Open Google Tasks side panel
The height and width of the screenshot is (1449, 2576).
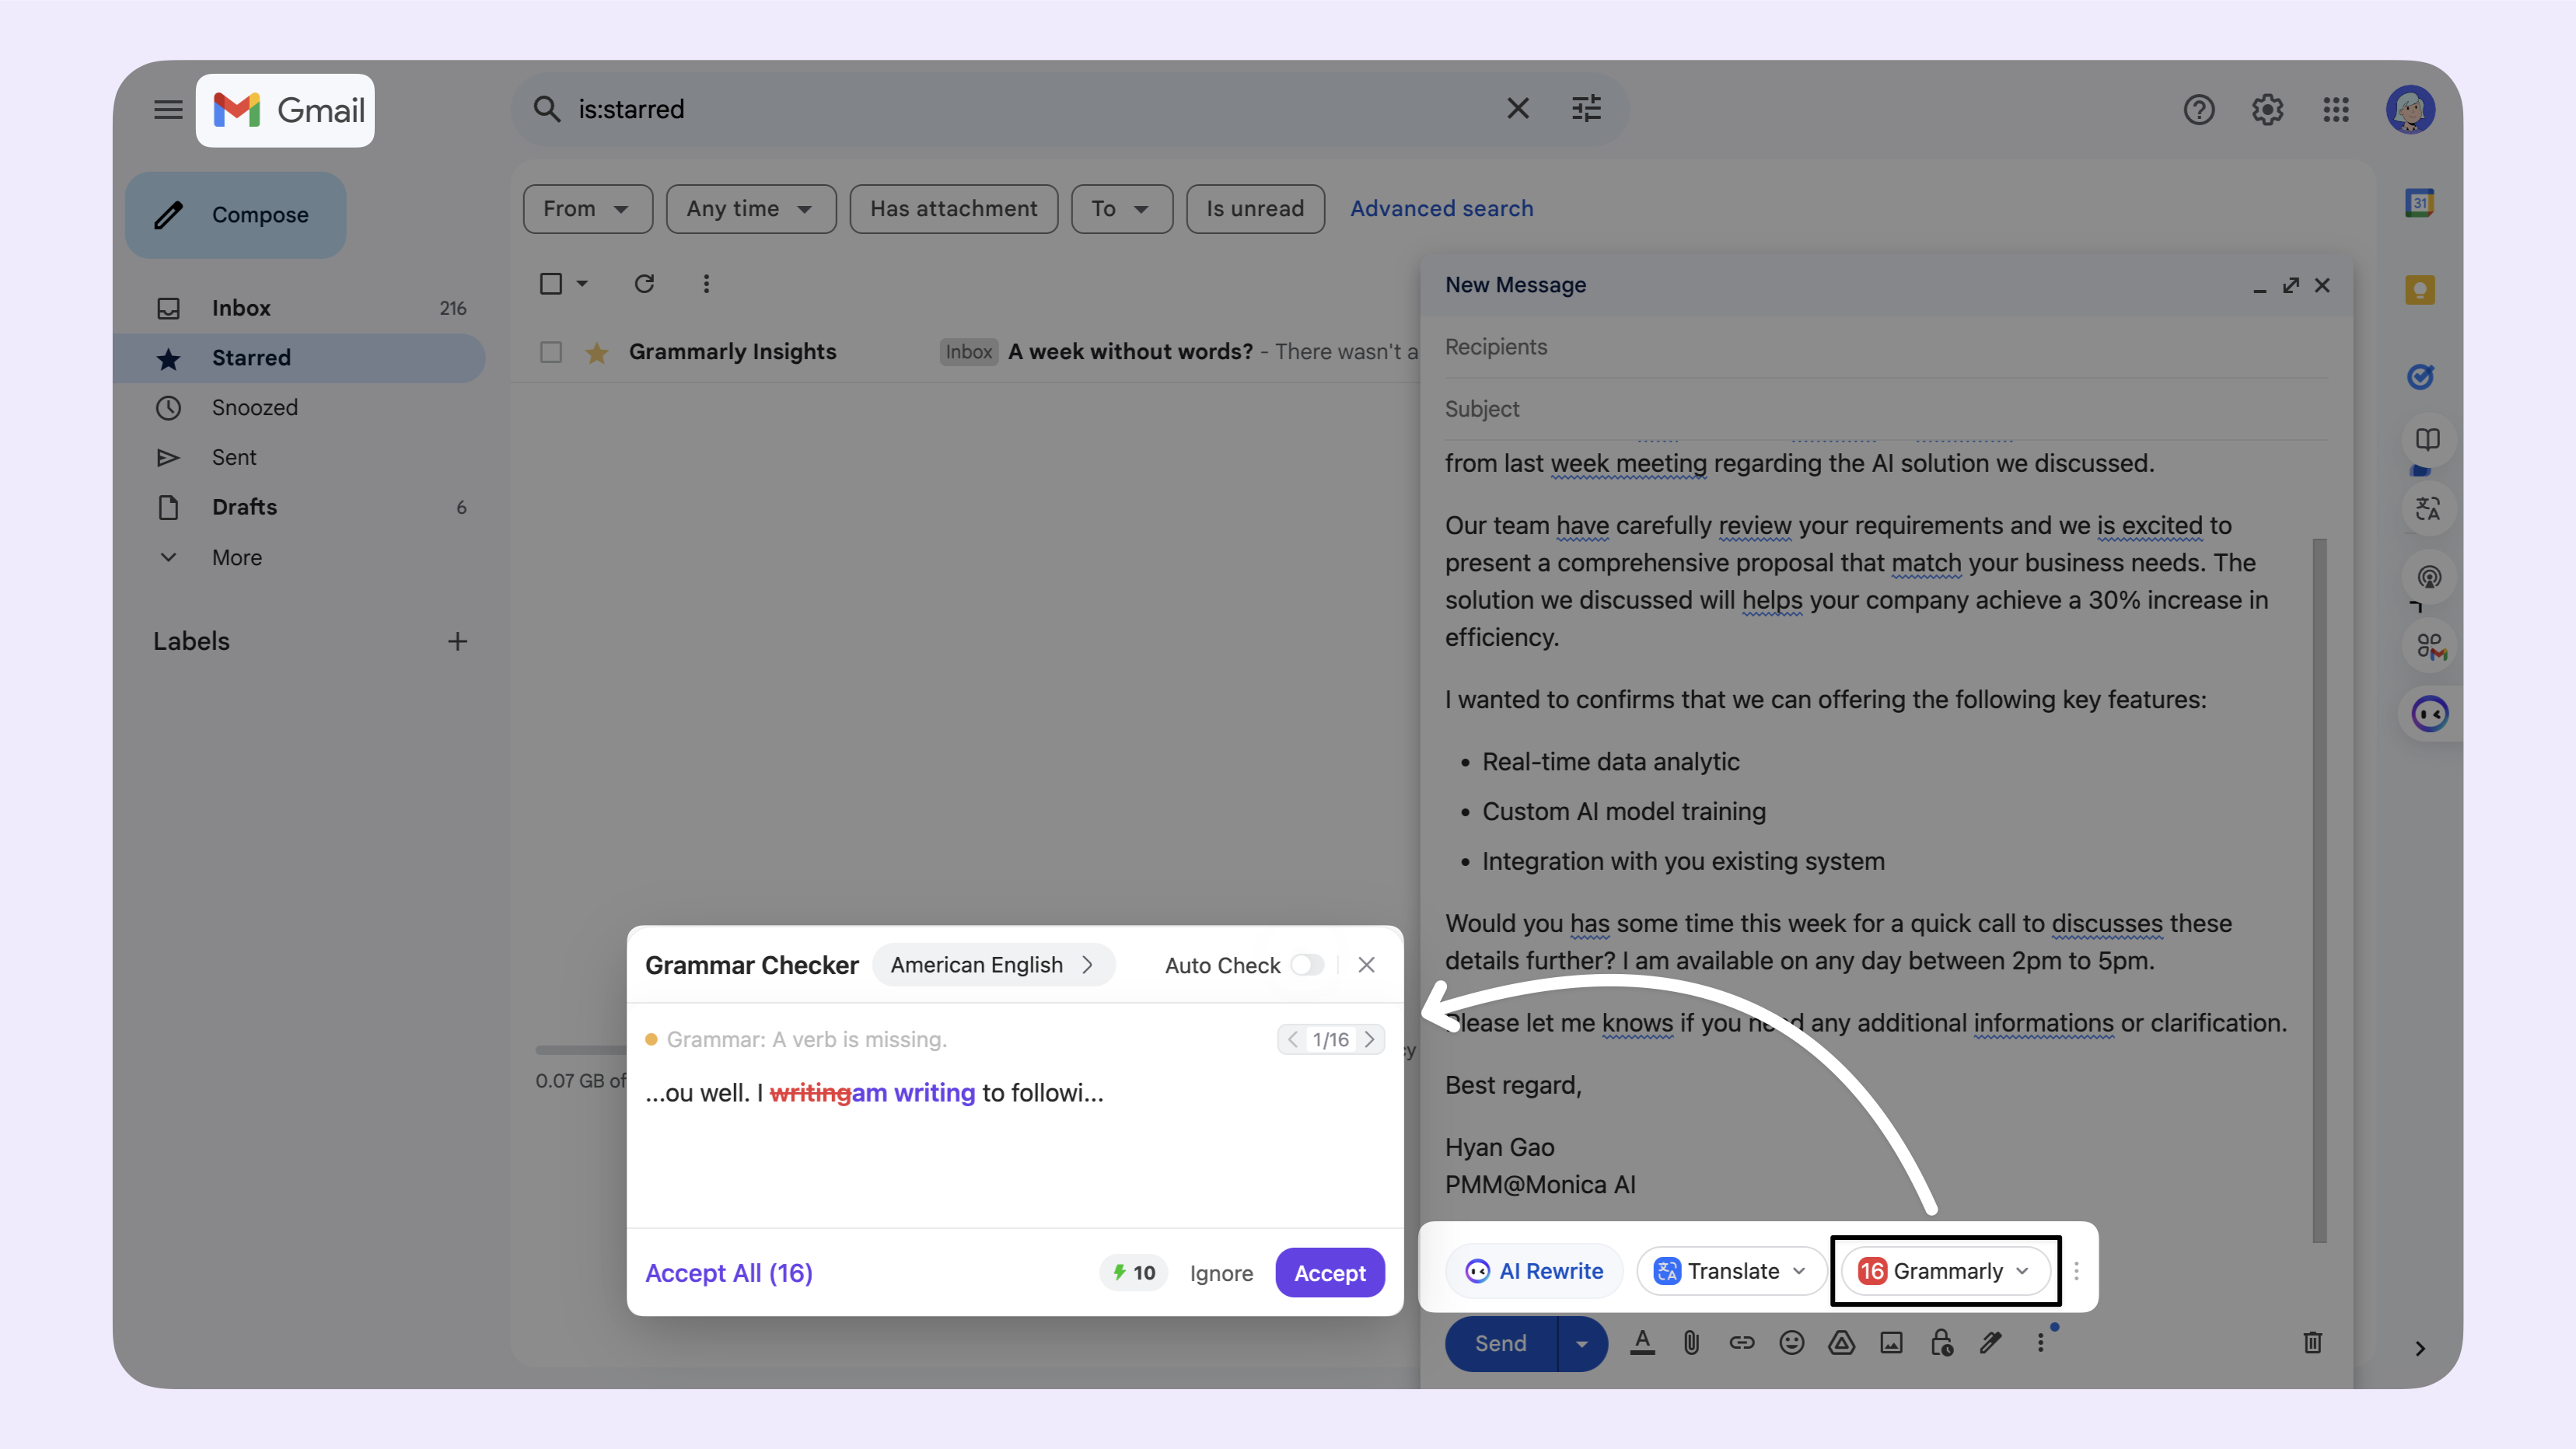(x=2420, y=377)
